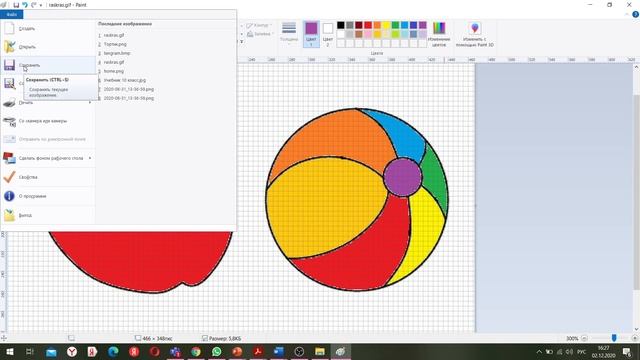Click Изменить с помощью Paint 3D
This screenshot has height=360, width=640.
tap(474, 34)
